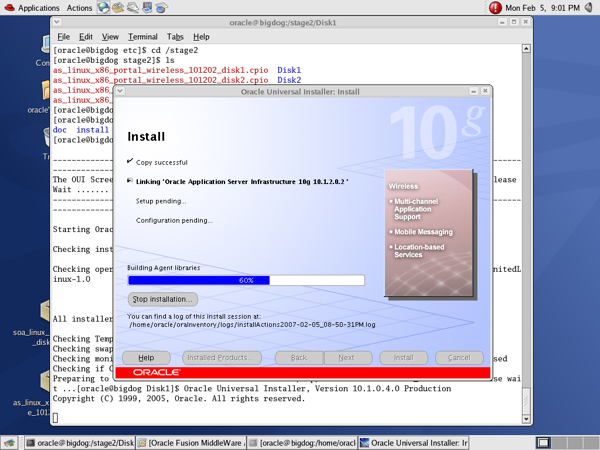Click the Installed Products button
This screenshot has height=450, width=600.
[222, 358]
